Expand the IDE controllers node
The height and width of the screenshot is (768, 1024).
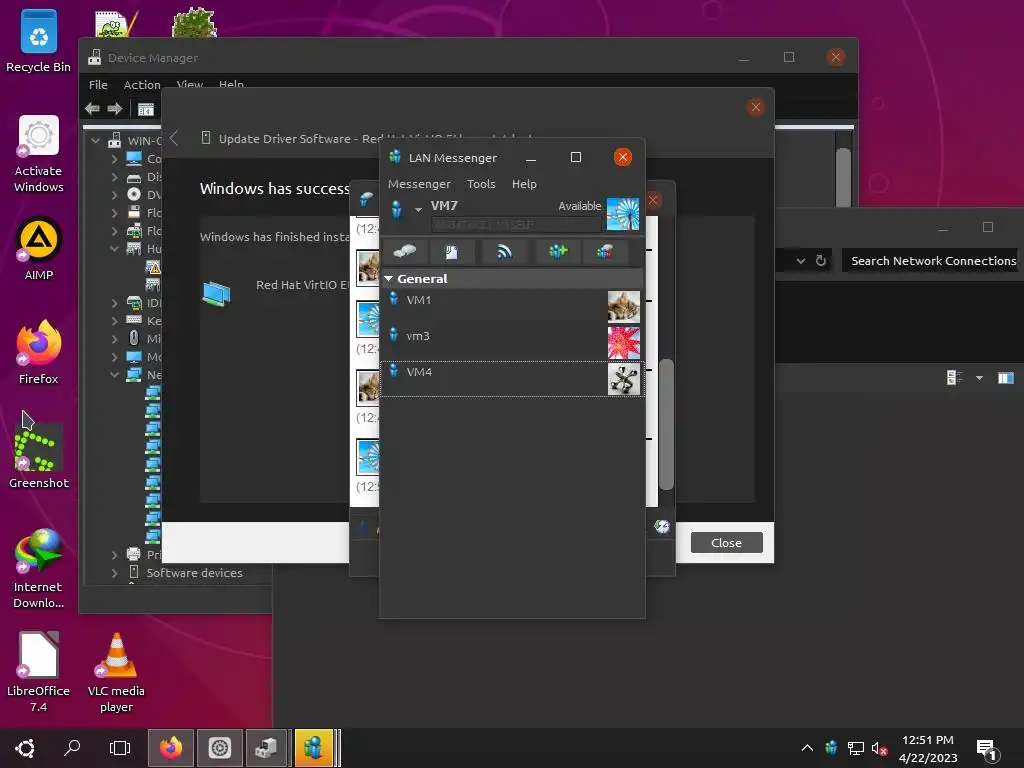click(115, 303)
